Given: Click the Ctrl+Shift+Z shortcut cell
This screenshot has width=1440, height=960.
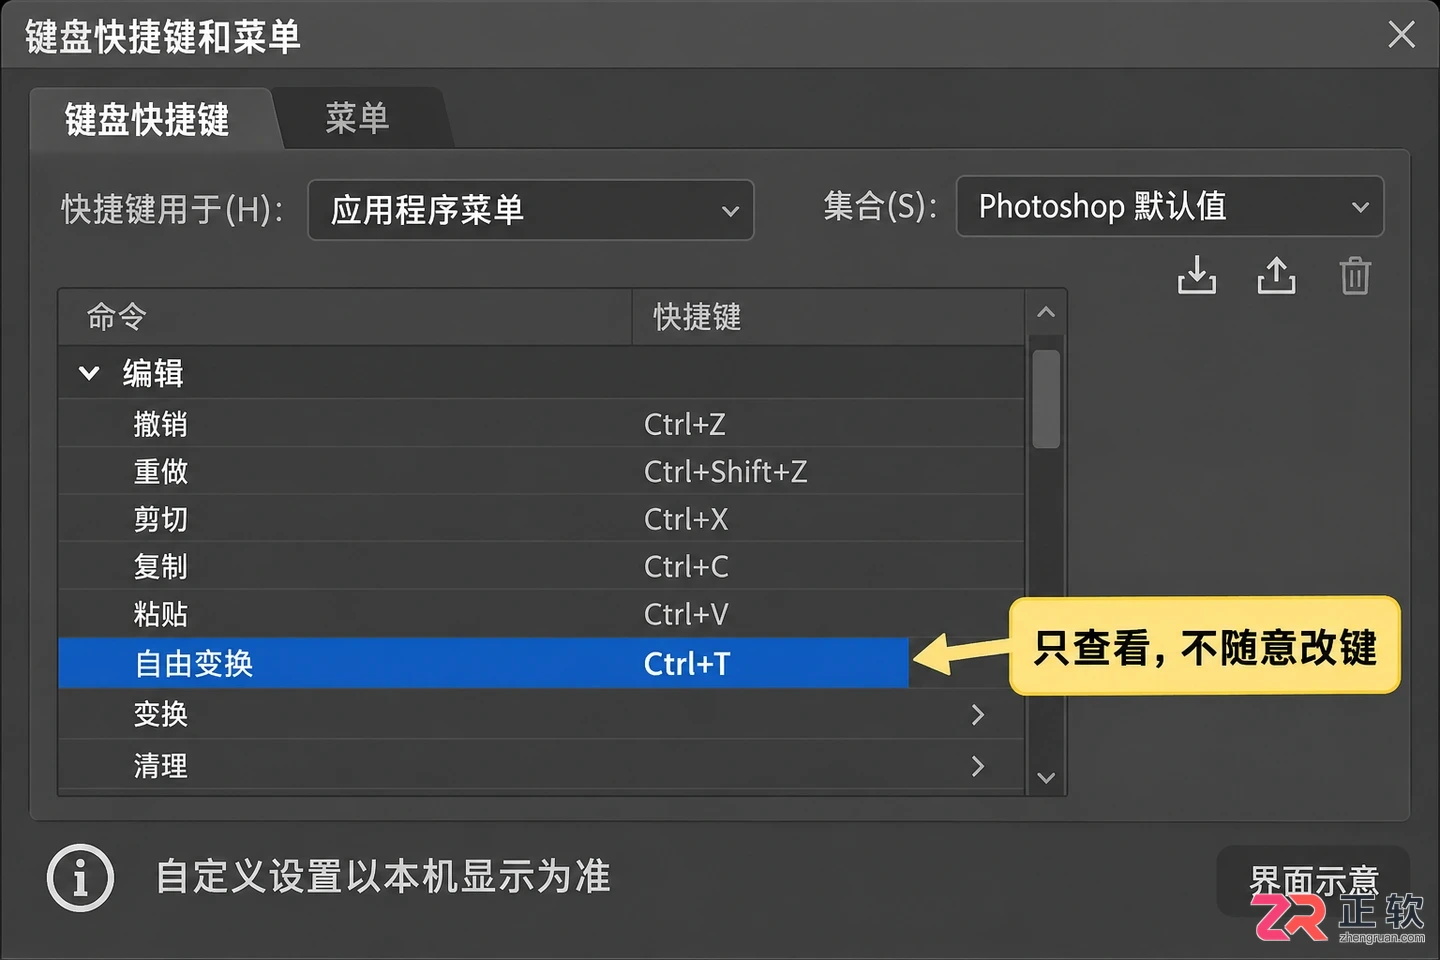Looking at the screenshot, I should (x=726, y=471).
